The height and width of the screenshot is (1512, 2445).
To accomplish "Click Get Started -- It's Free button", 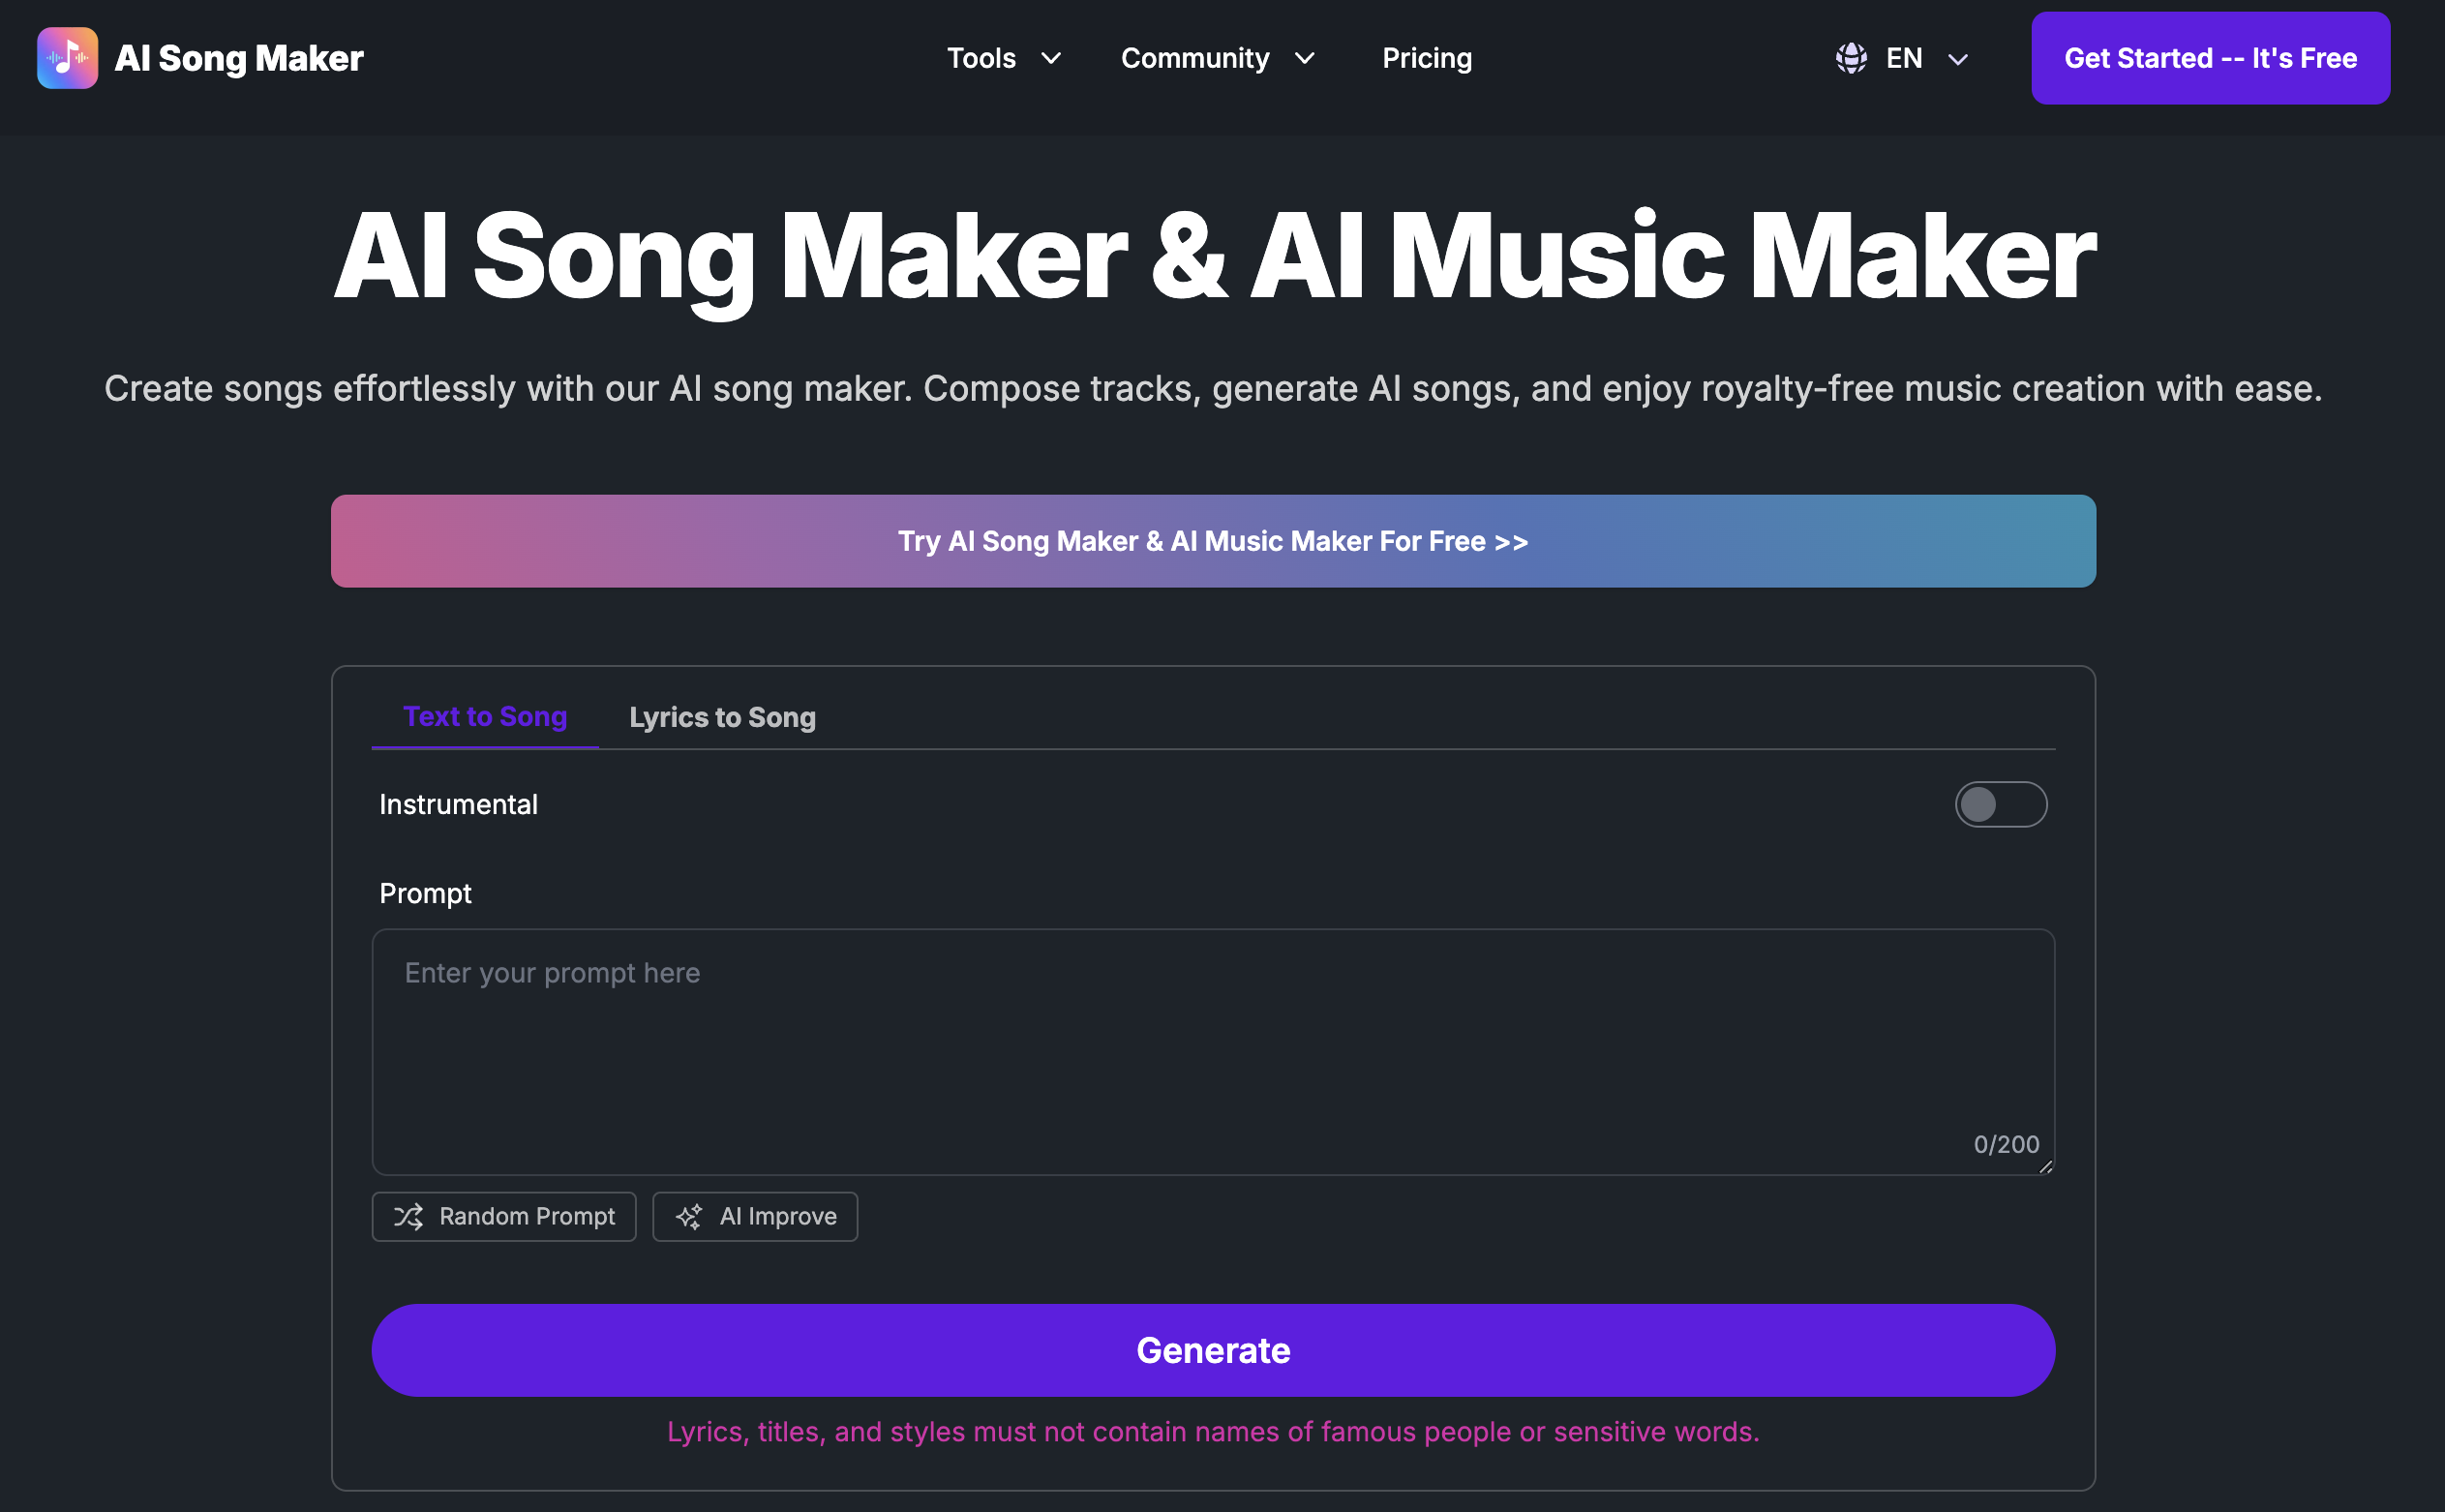I will pyautogui.click(x=2210, y=58).
